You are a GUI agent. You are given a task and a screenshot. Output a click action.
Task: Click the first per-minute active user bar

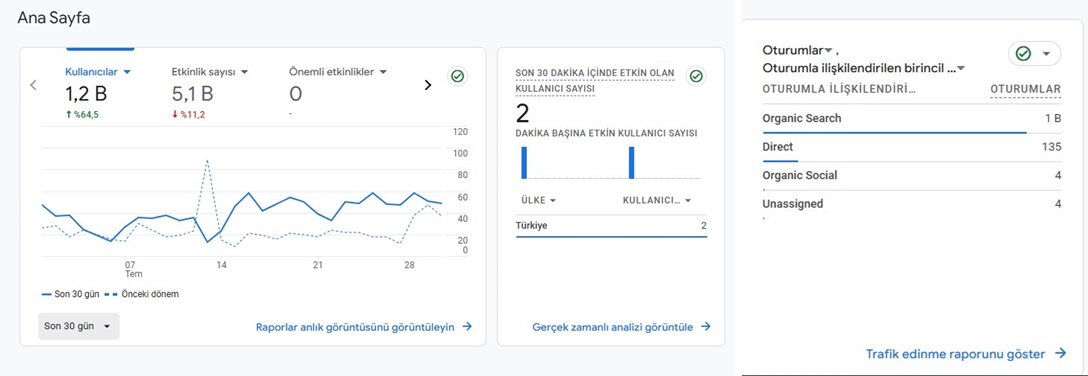(x=525, y=163)
